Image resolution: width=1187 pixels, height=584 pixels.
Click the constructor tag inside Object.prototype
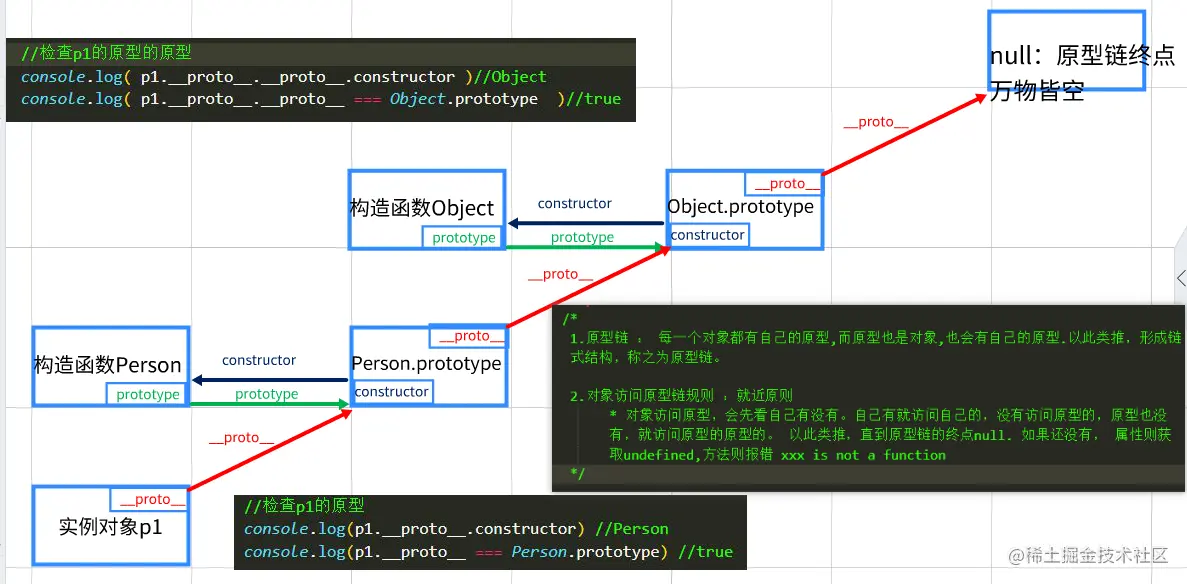tap(708, 234)
